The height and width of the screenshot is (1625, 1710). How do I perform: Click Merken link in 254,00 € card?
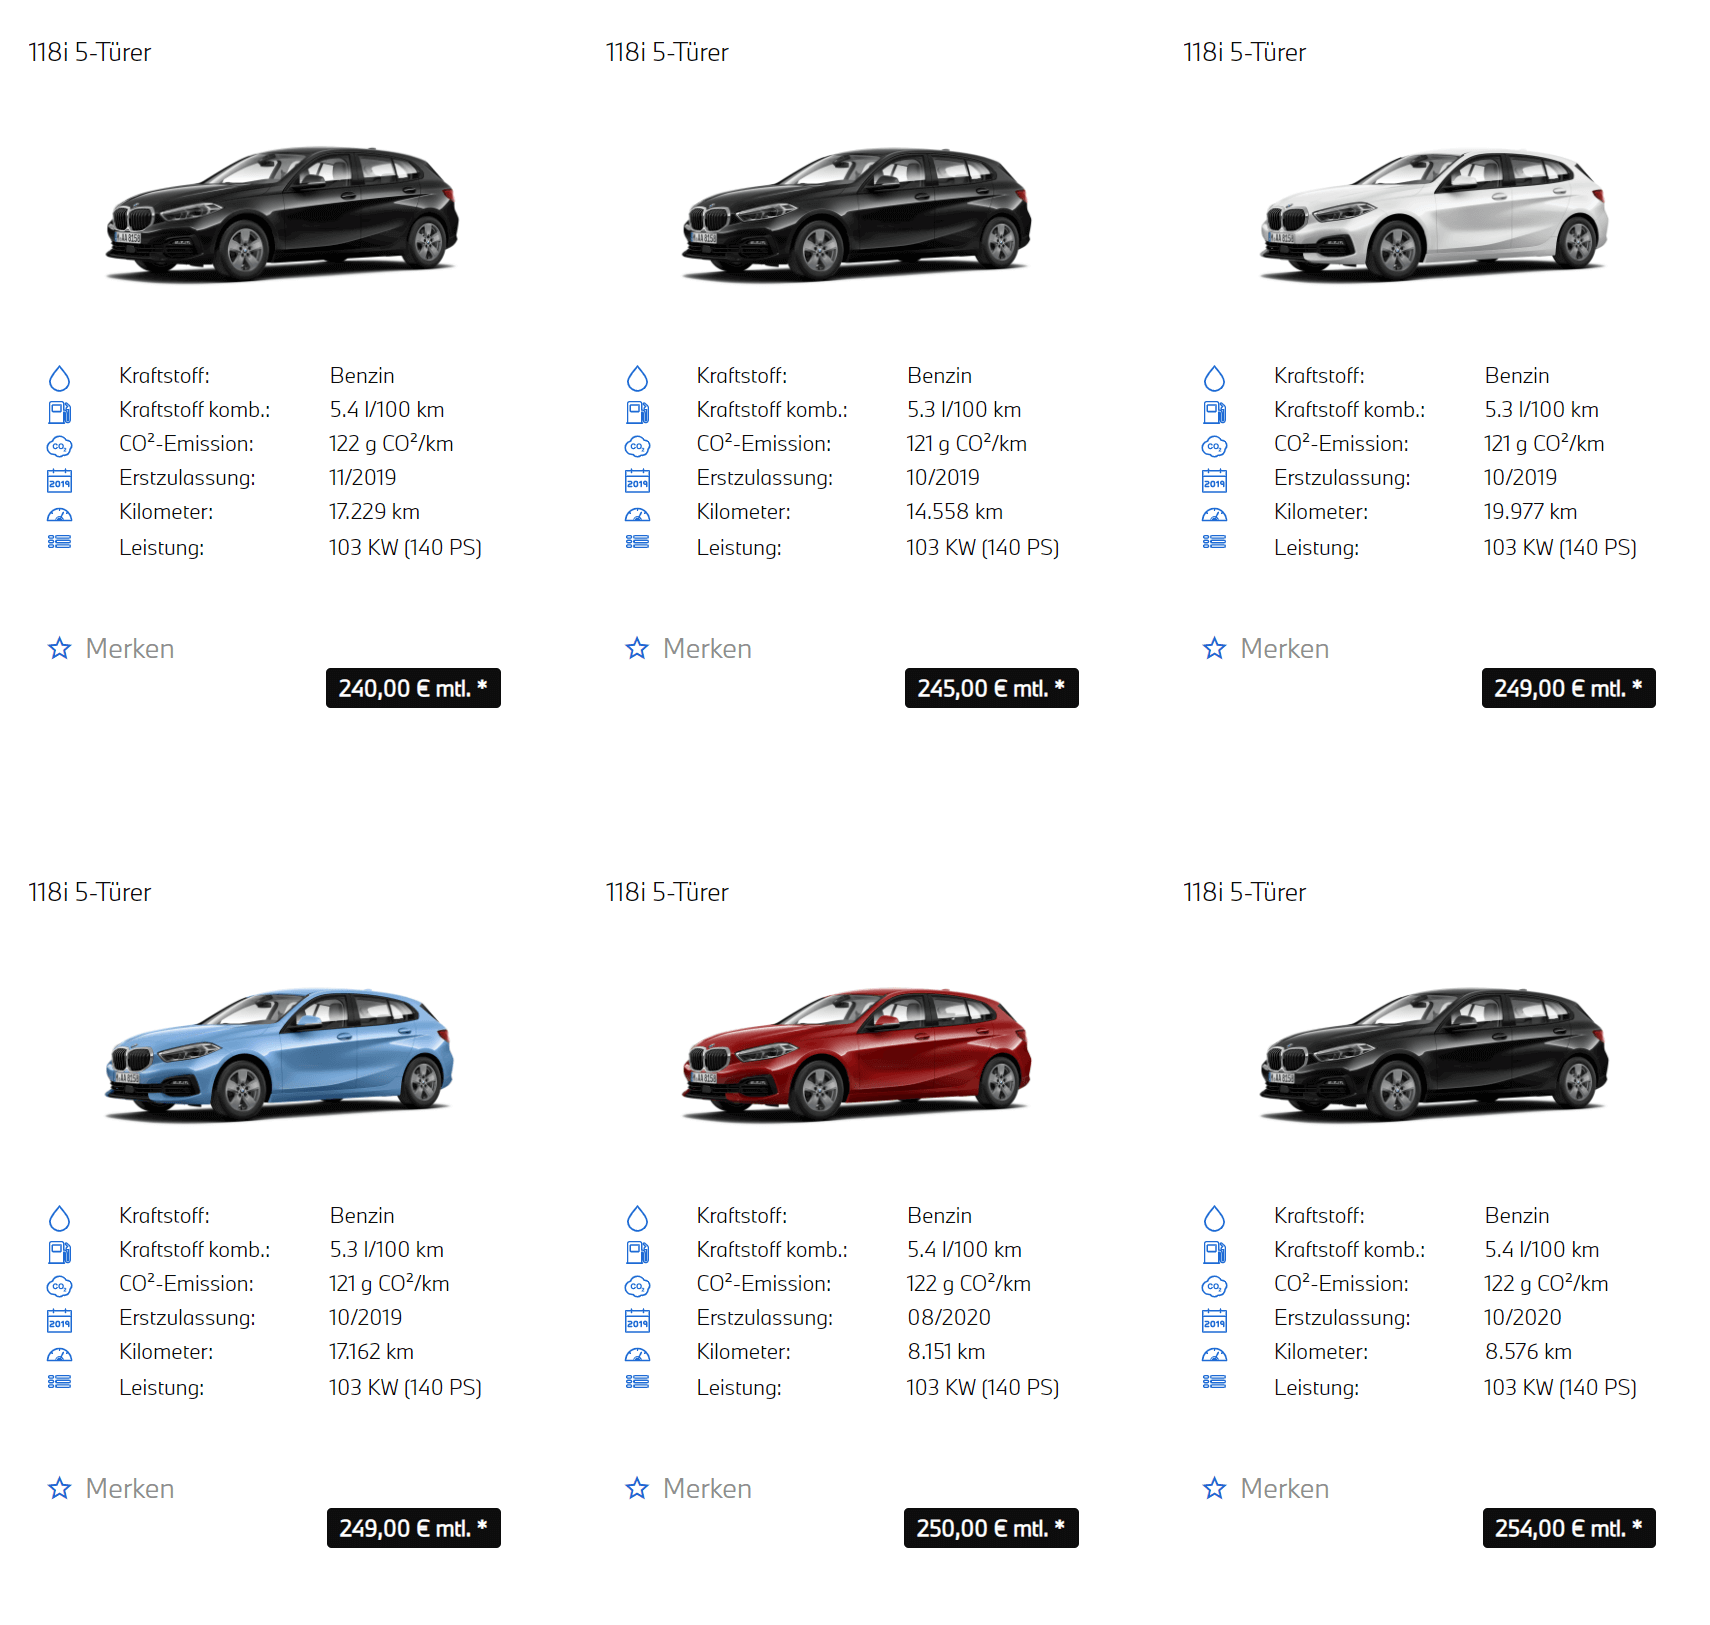point(1285,1488)
